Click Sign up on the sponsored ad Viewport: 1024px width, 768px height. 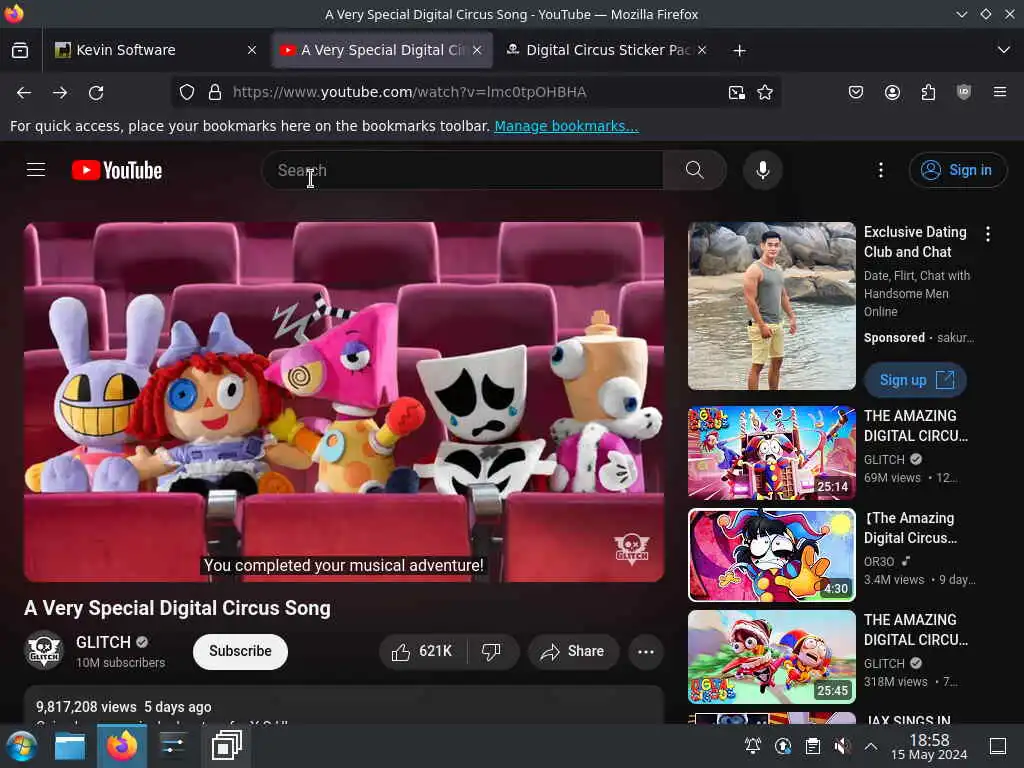pos(916,380)
